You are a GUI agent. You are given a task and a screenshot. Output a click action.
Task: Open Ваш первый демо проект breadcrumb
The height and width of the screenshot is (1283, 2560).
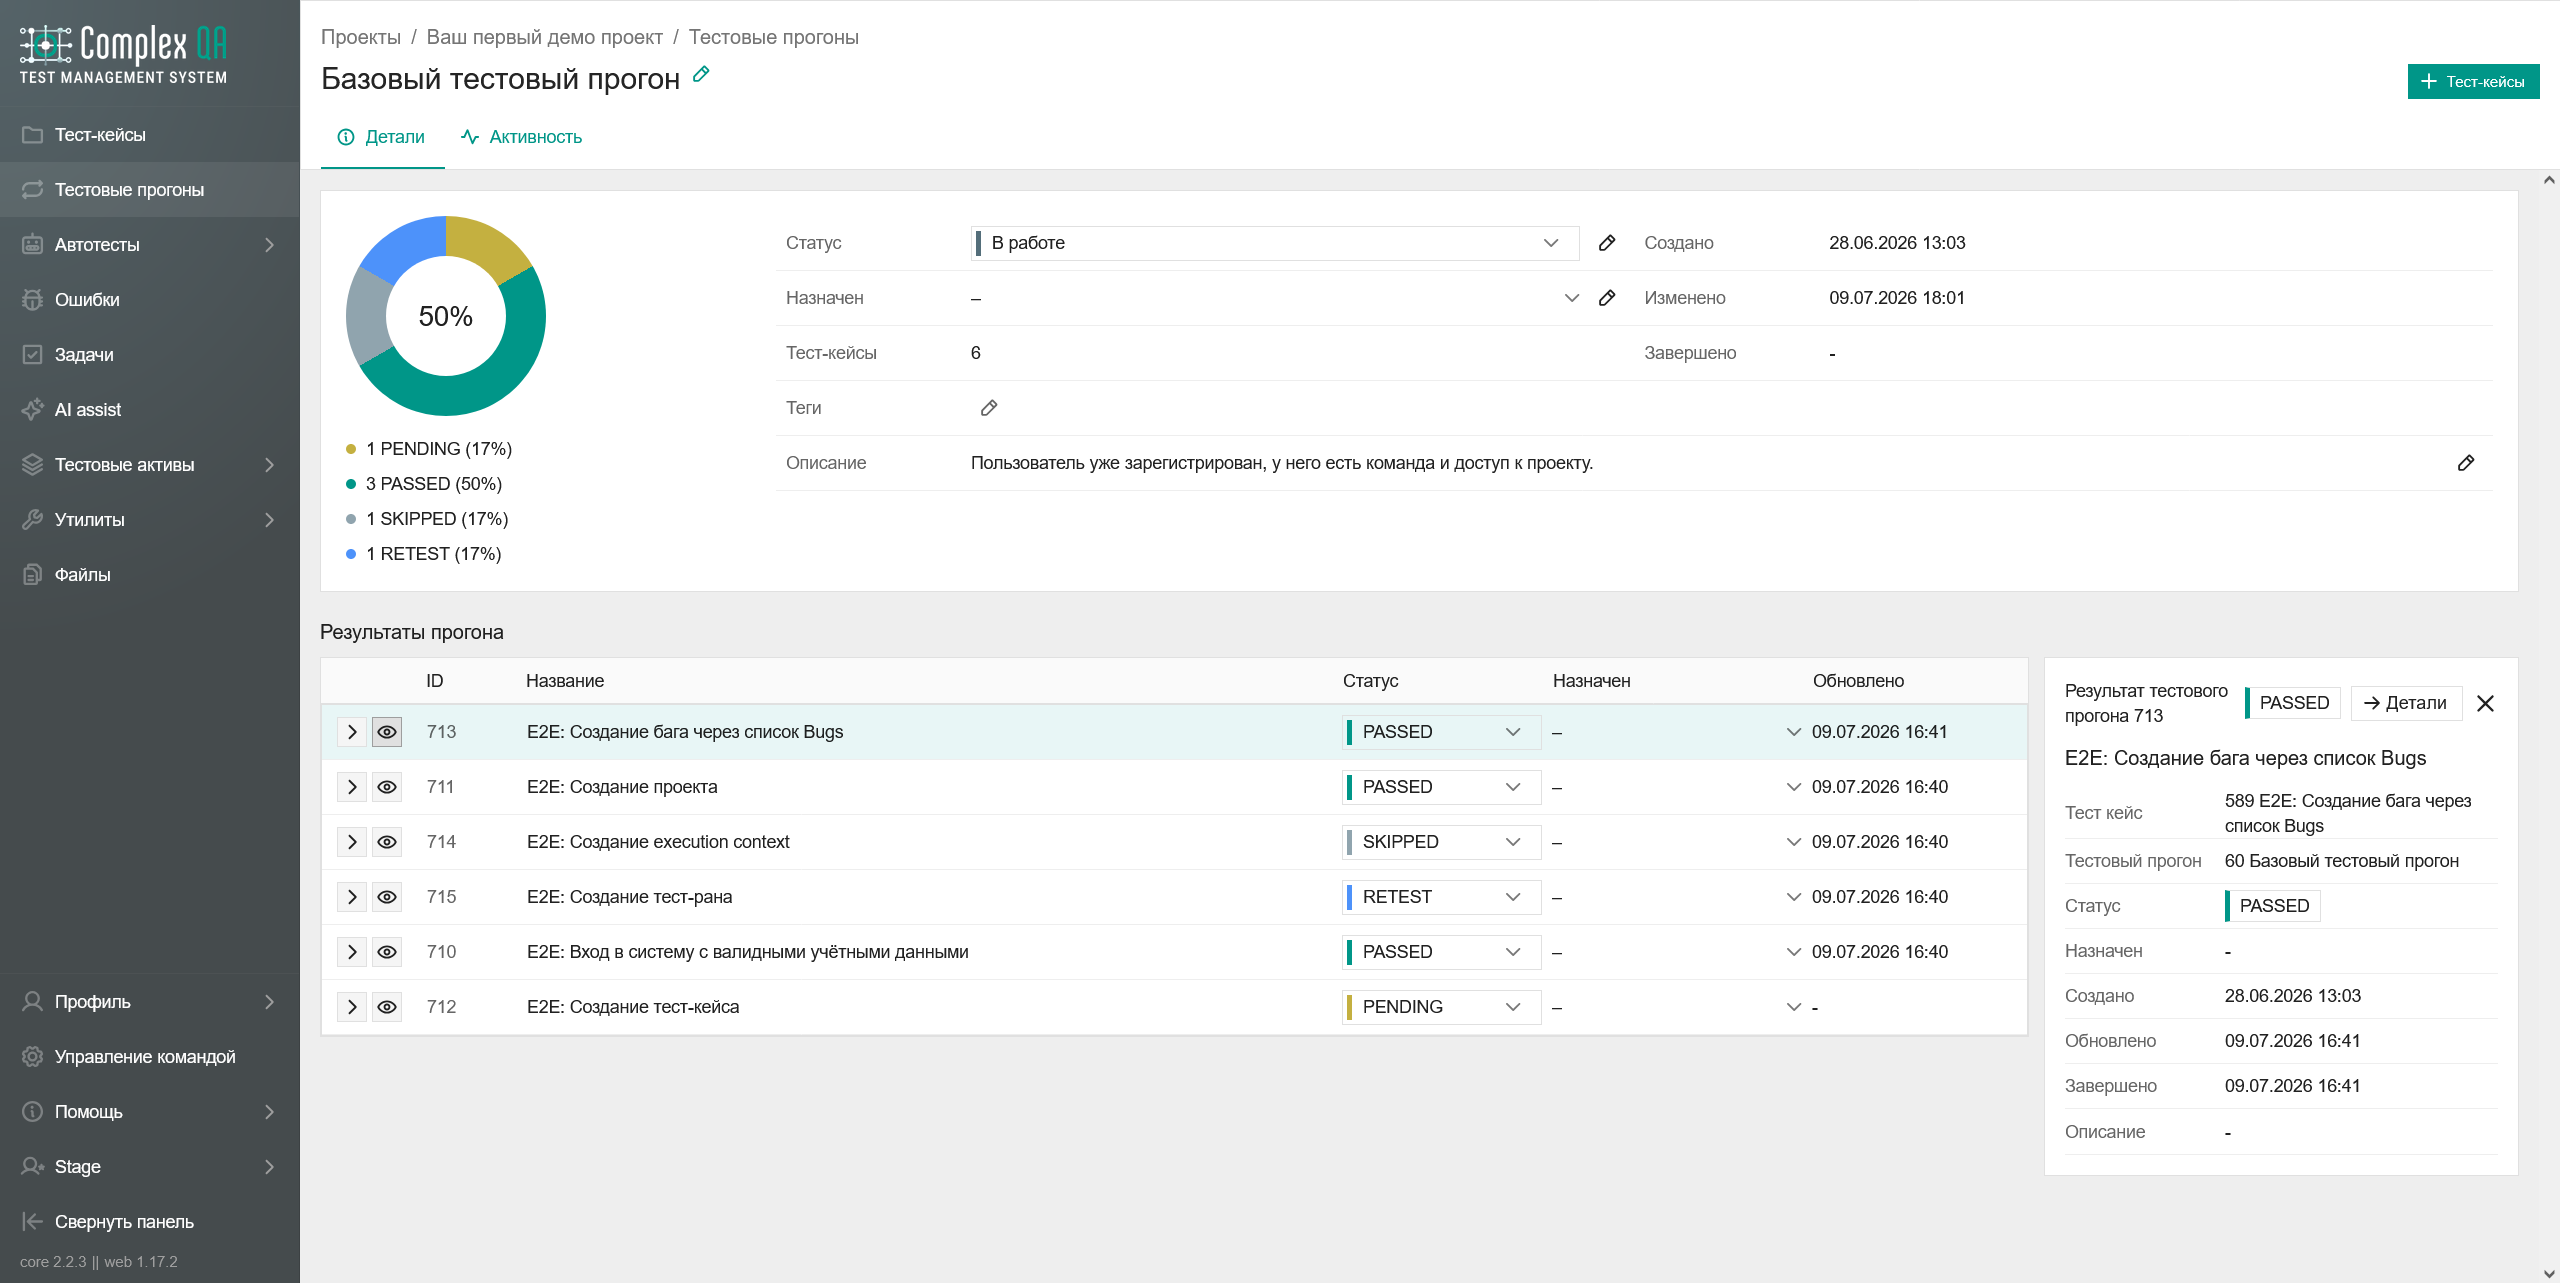tap(545, 37)
